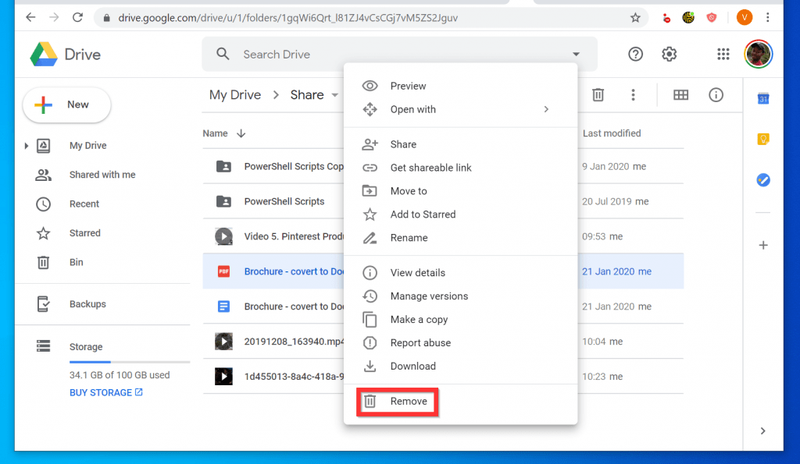Click the green round extension icon
The height and width of the screenshot is (464, 800).
tap(688, 18)
